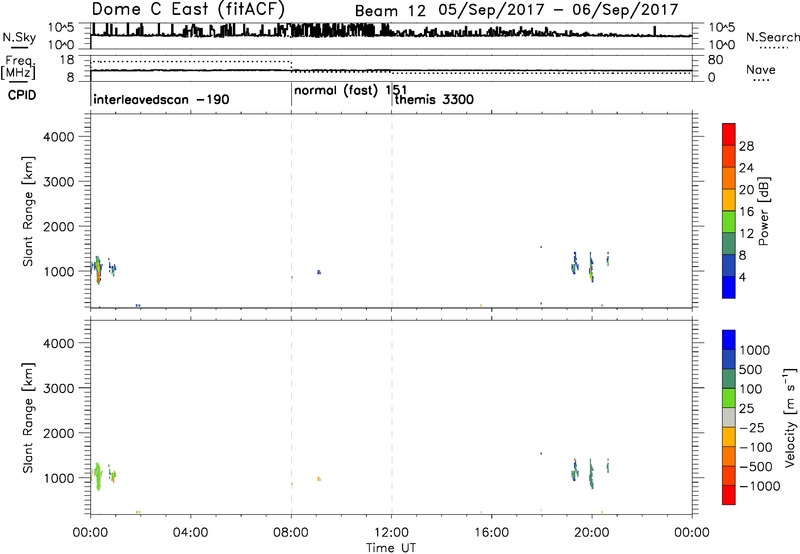Click the left '10^5' noise axis tick
Viewport: 800px width, 554px height.
point(61,28)
